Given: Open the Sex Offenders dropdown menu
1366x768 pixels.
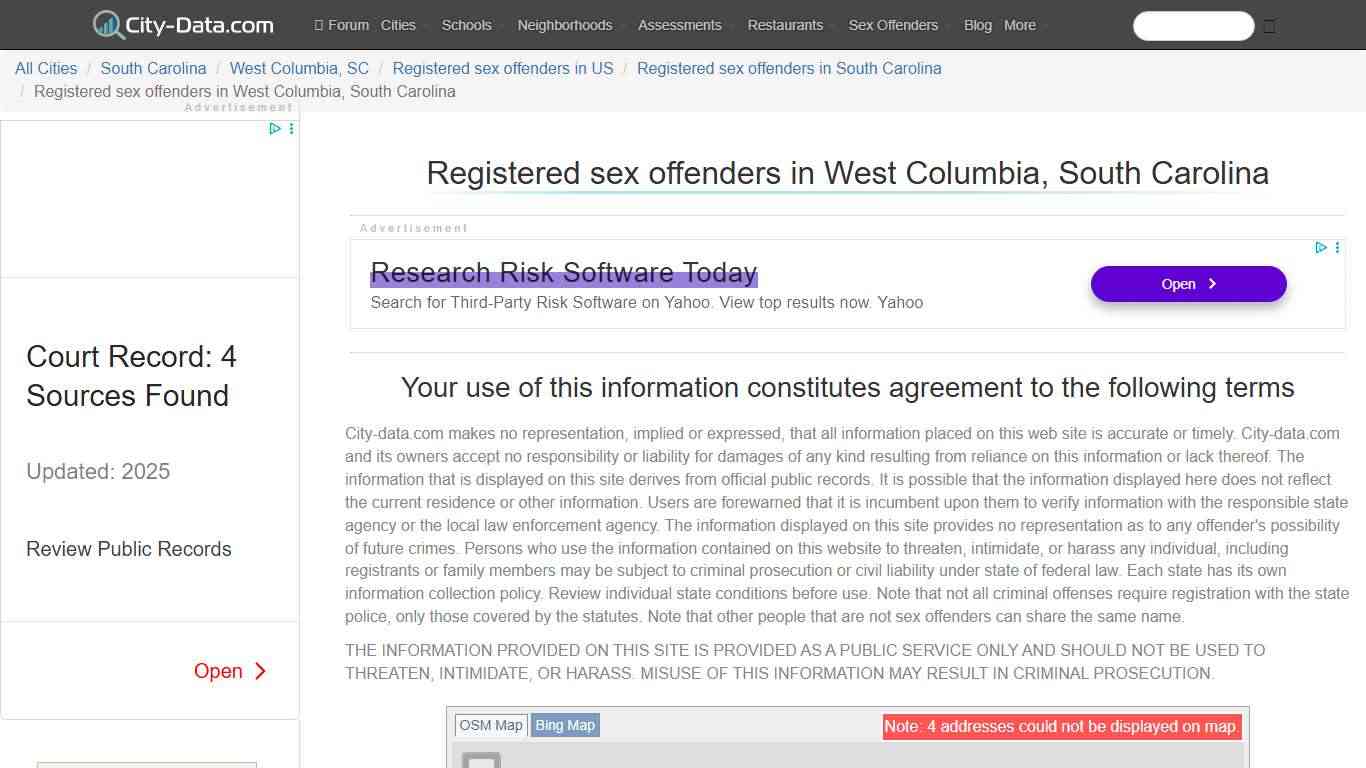Looking at the screenshot, I should 892,25.
